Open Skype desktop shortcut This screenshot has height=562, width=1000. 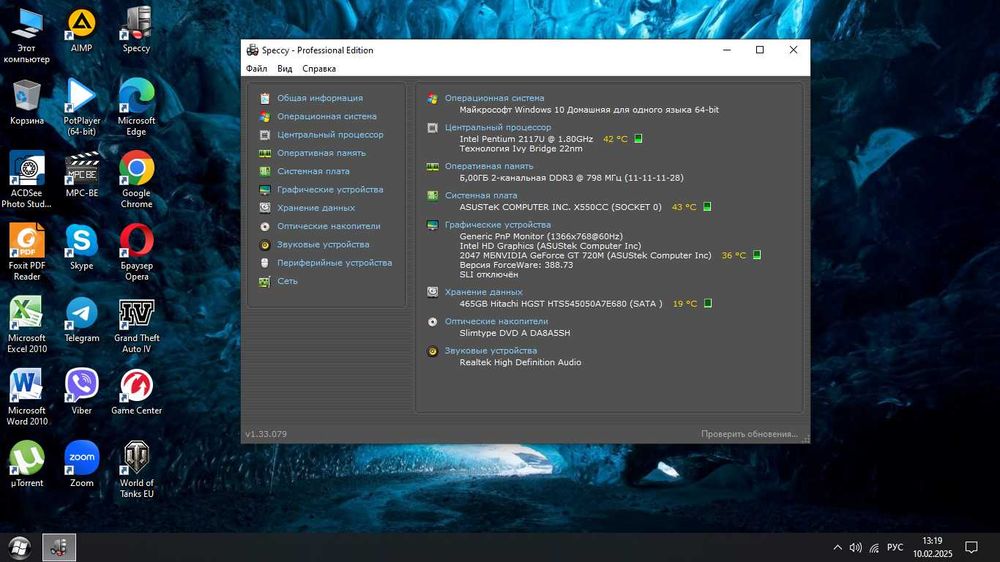[x=82, y=248]
